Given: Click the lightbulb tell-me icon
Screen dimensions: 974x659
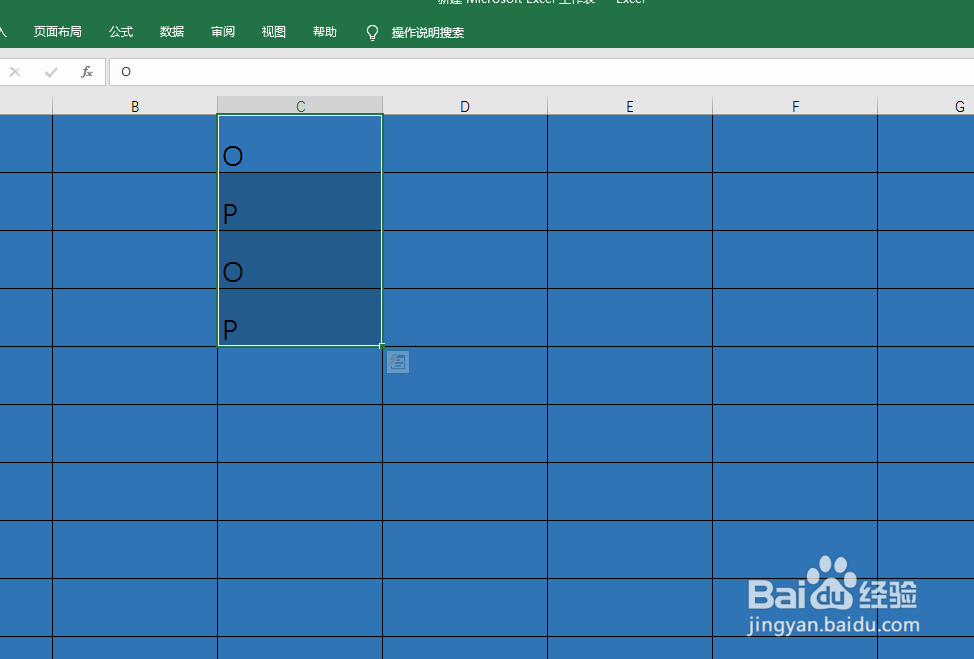Looking at the screenshot, I should [372, 32].
